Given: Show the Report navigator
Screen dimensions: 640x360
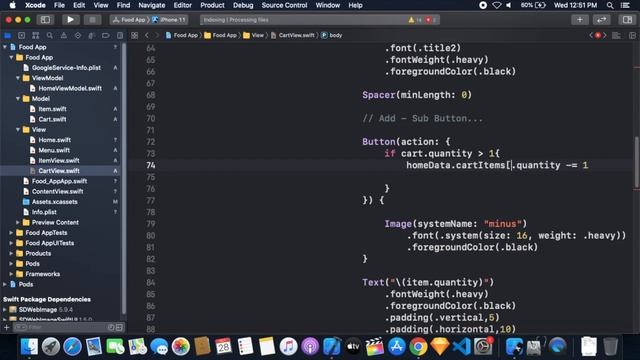Looking at the screenshot, I should [120, 36].
